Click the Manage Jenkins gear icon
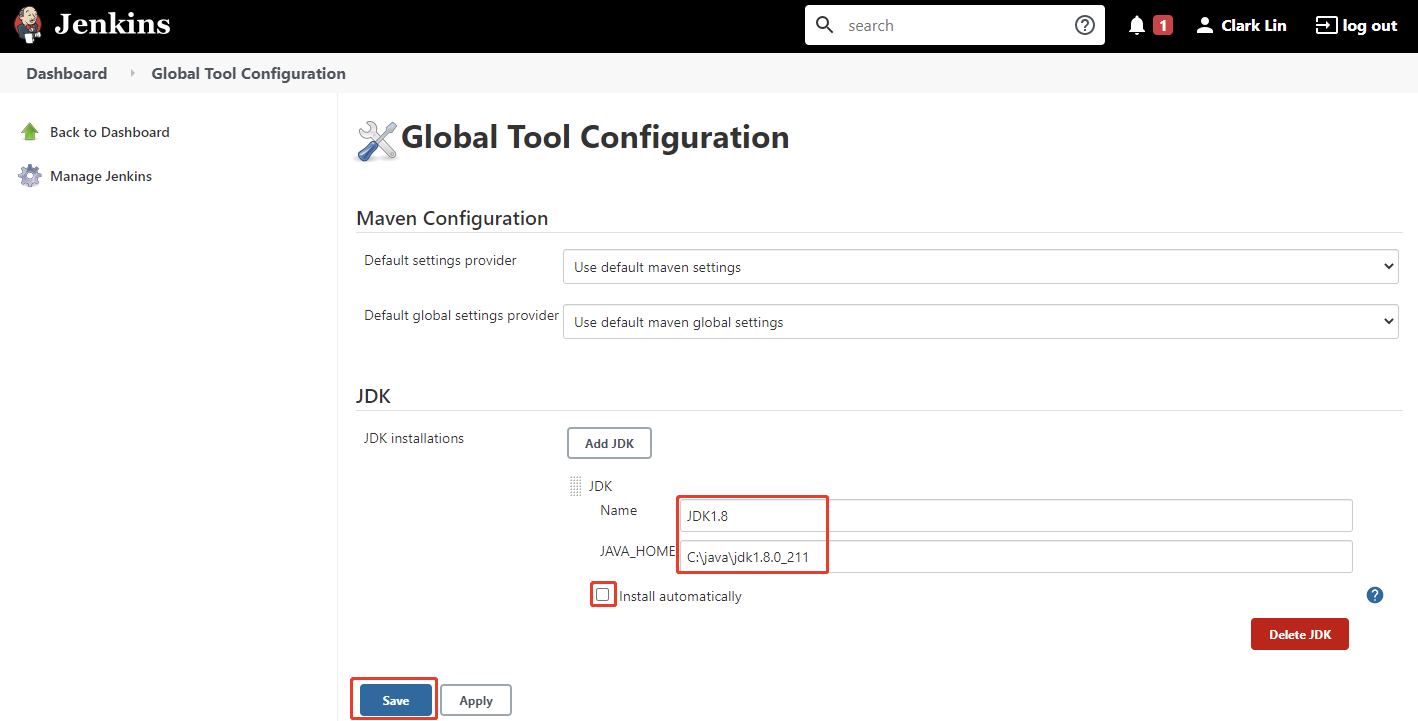 [x=30, y=176]
